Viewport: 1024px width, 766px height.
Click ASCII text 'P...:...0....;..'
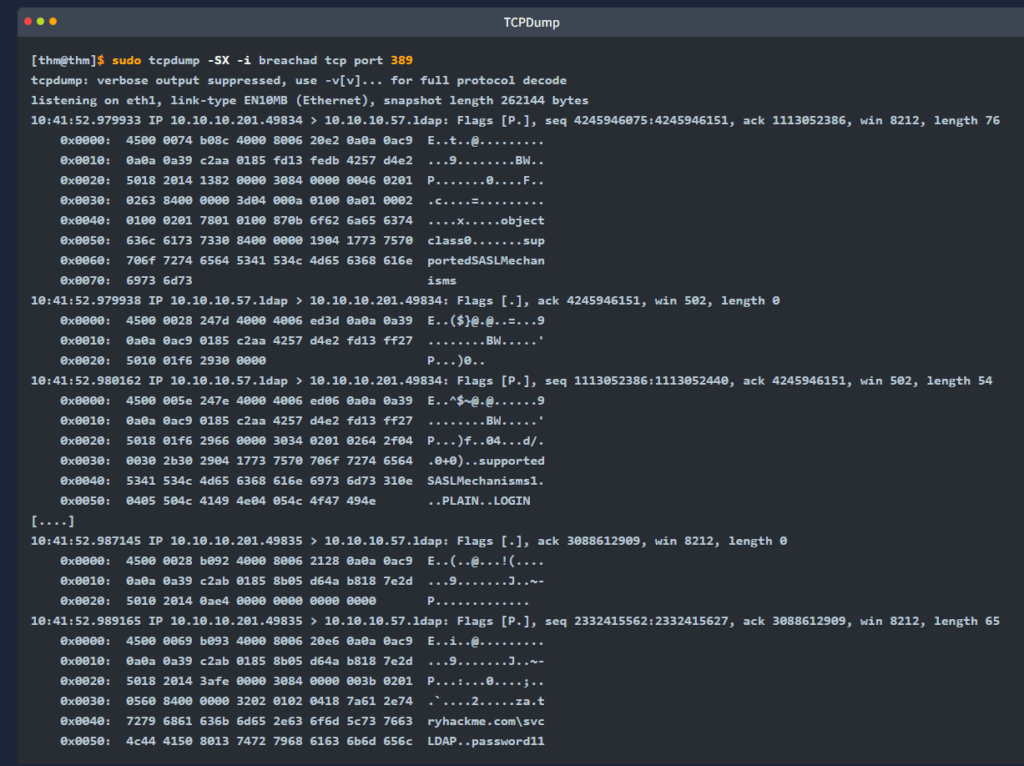click(x=486, y=681)
